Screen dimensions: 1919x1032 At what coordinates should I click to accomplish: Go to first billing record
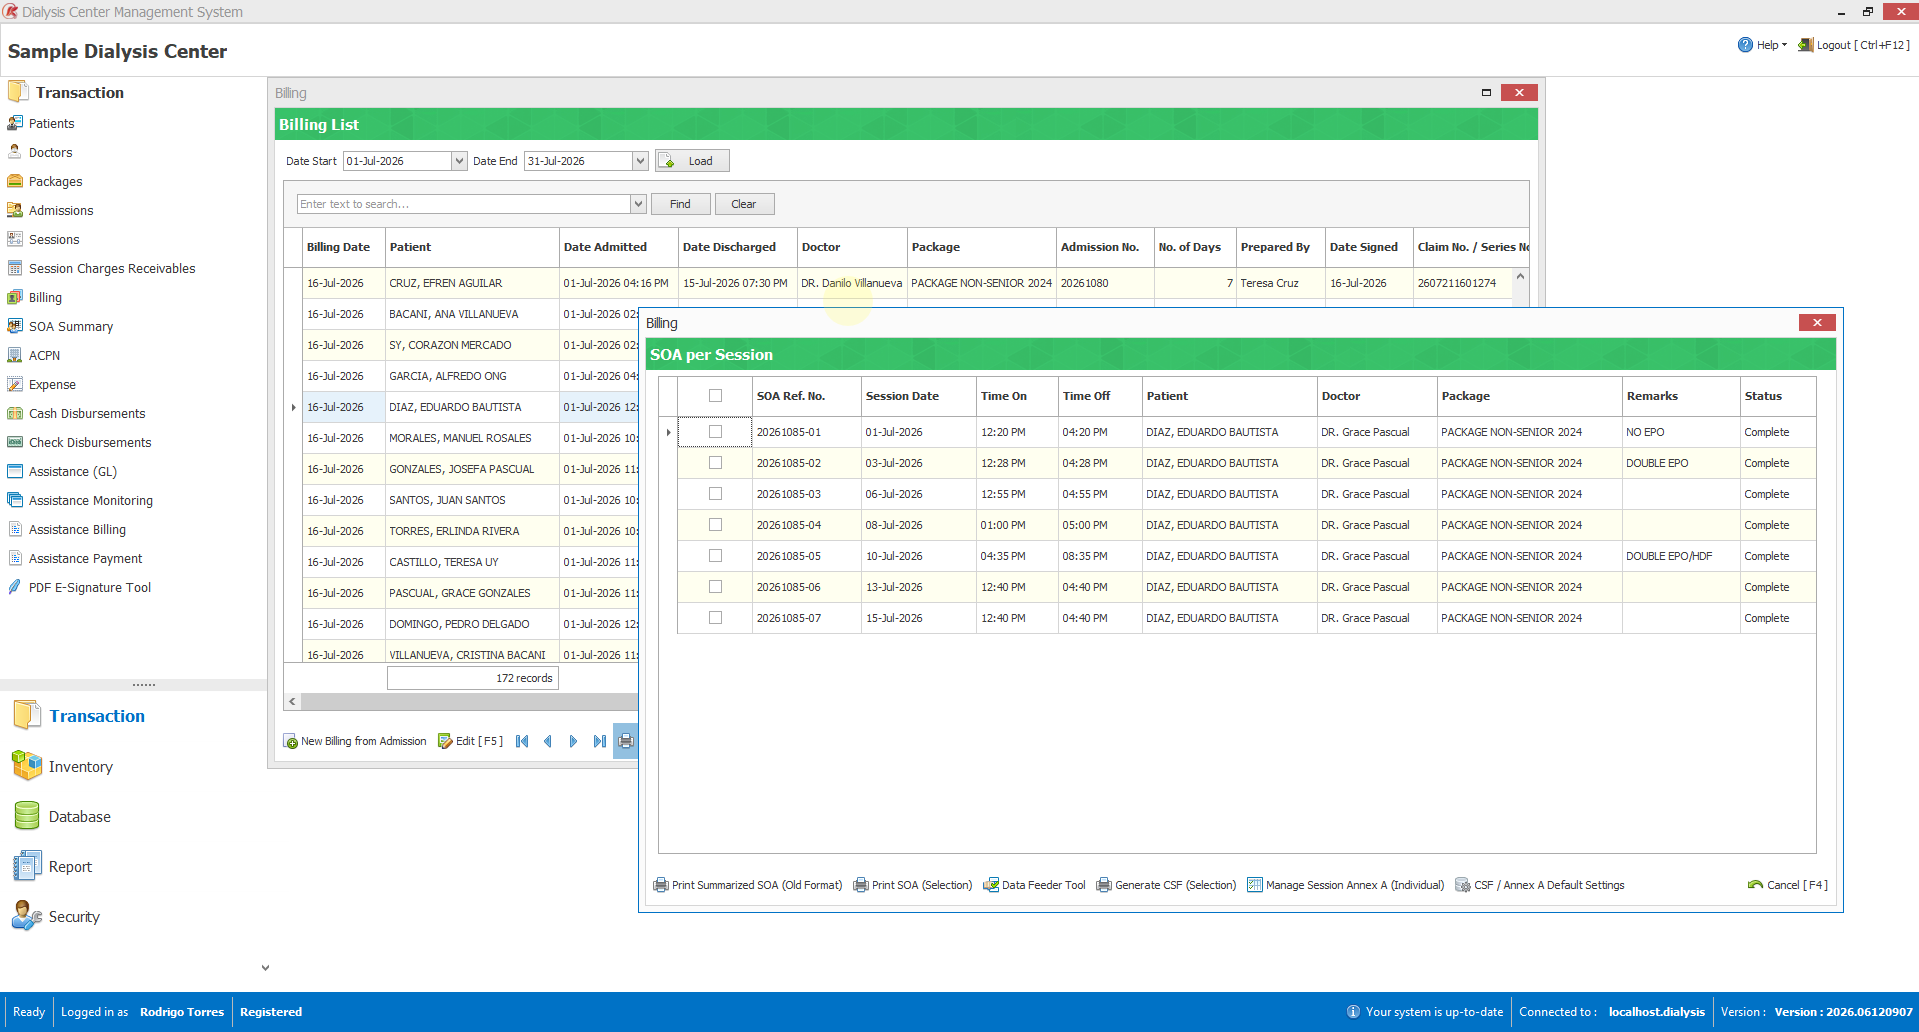[522, 741]
